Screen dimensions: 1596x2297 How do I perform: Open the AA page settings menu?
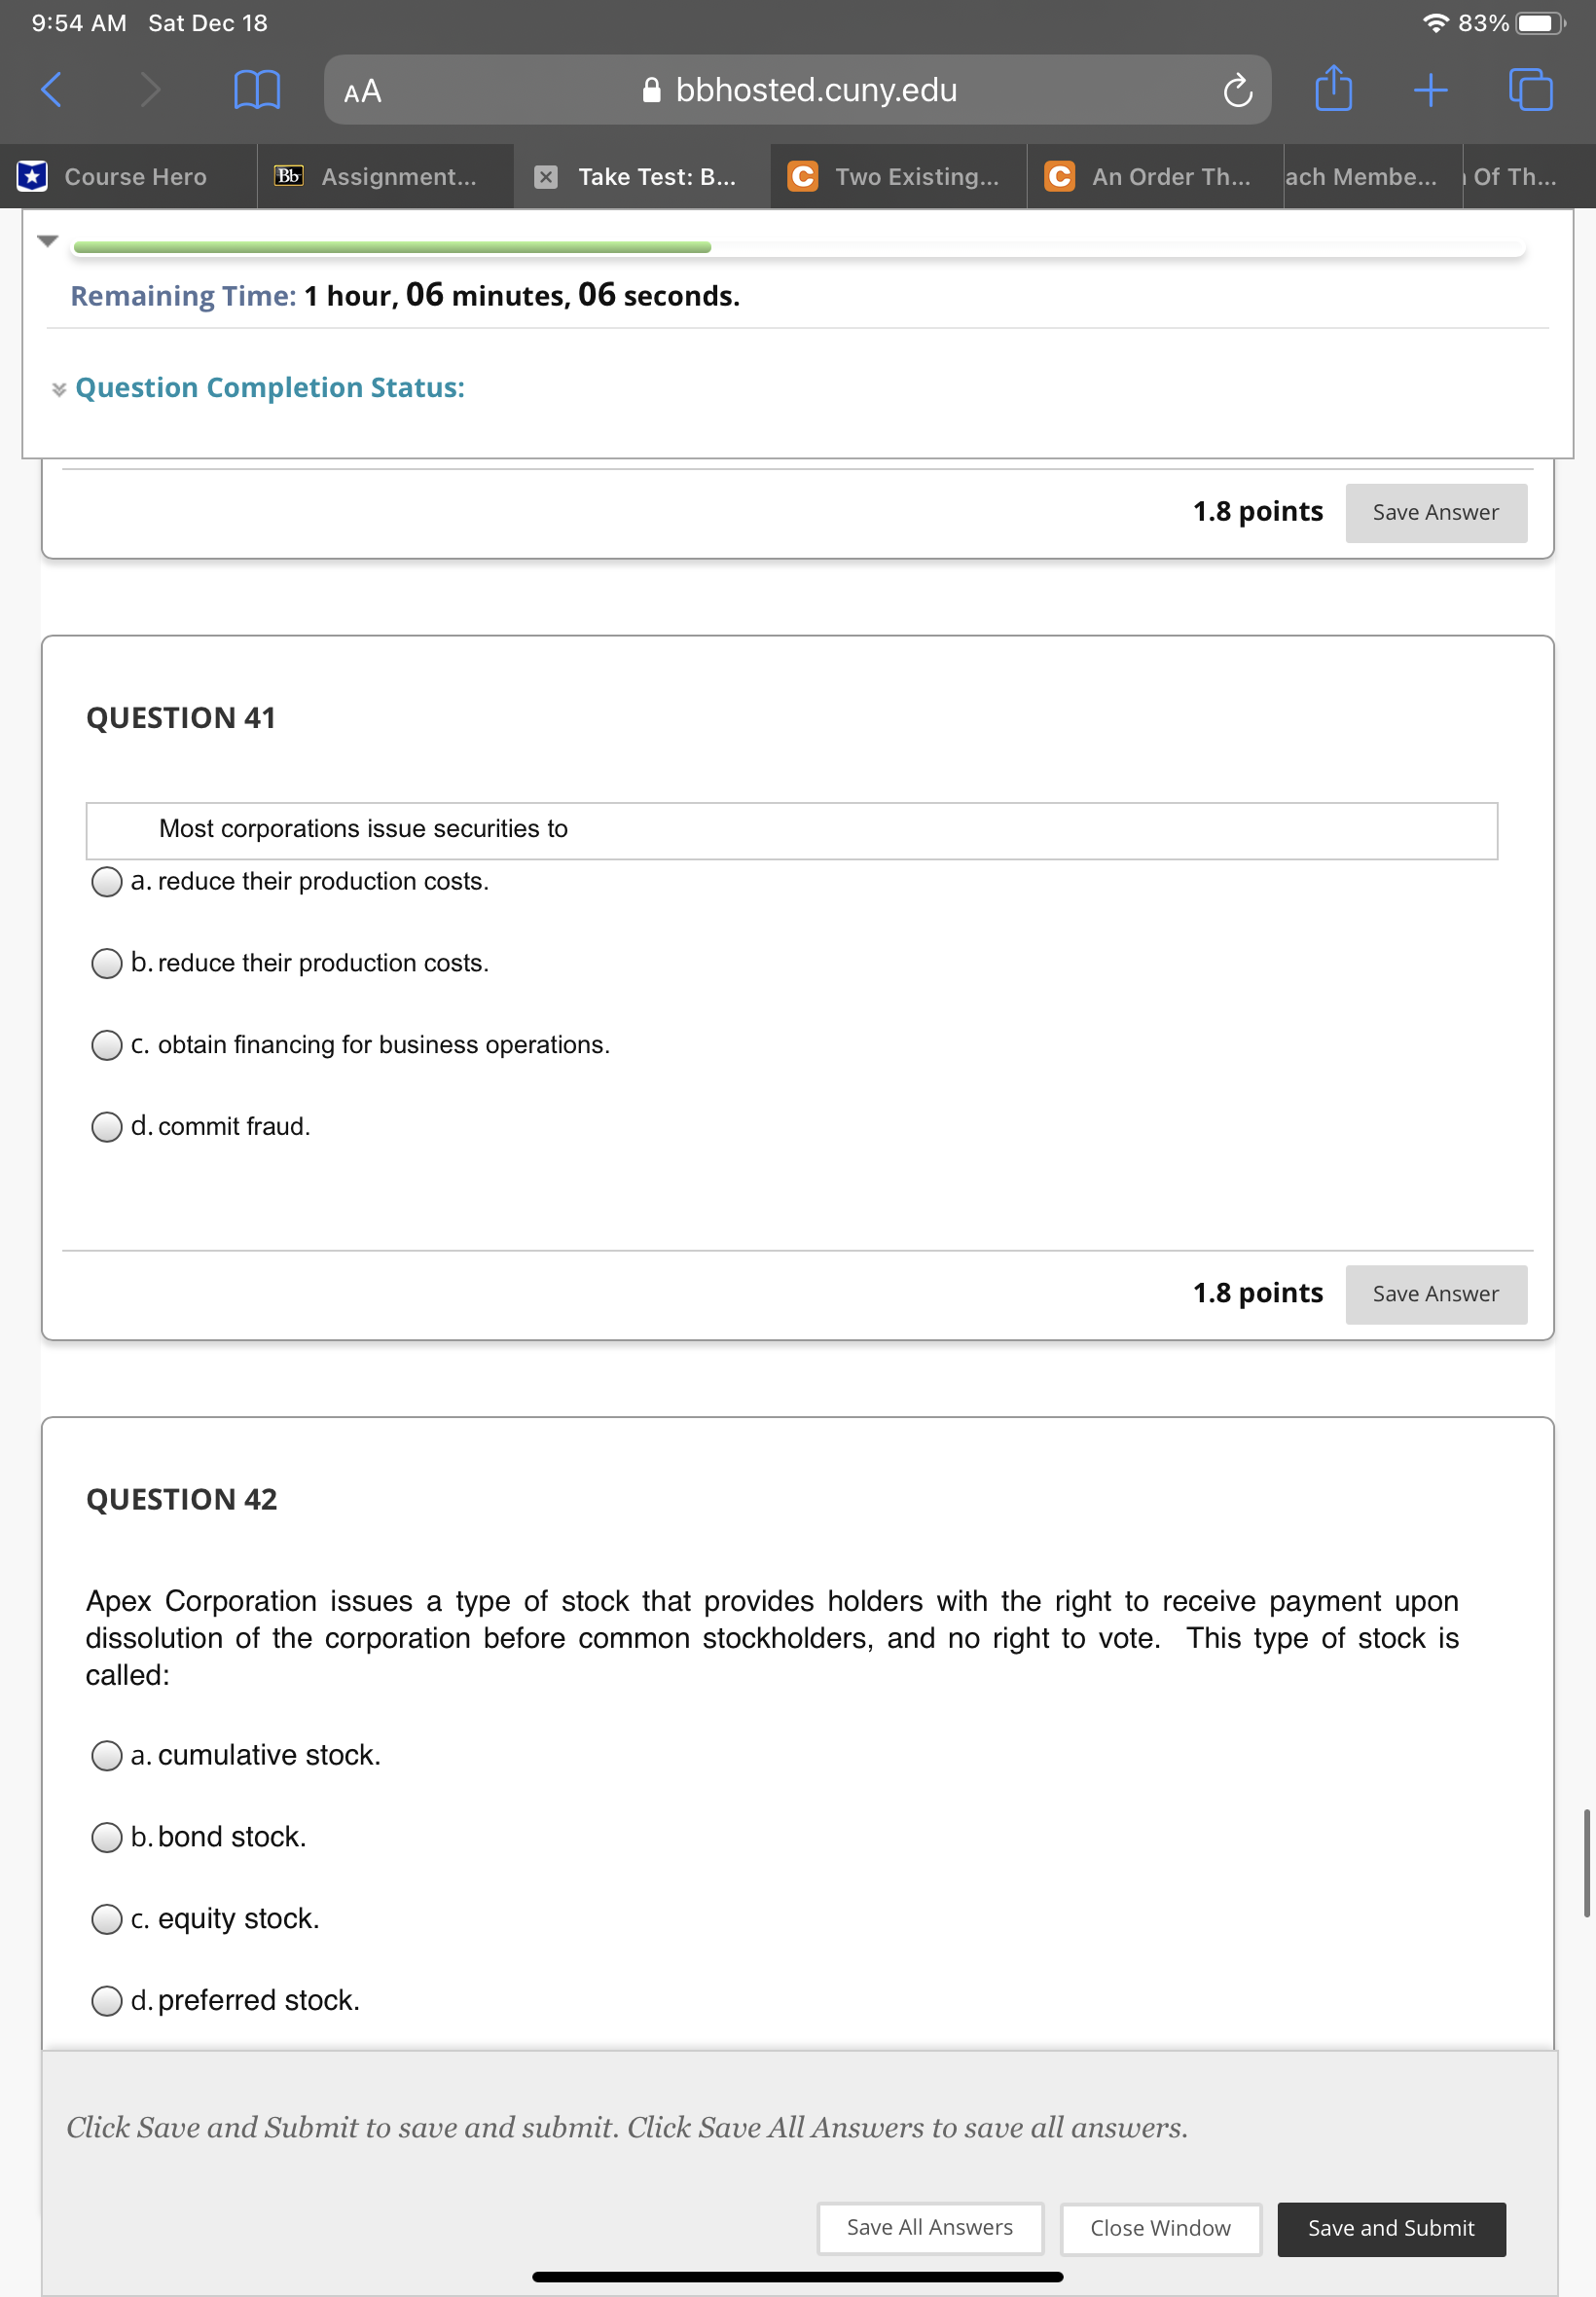pos(360,91)
